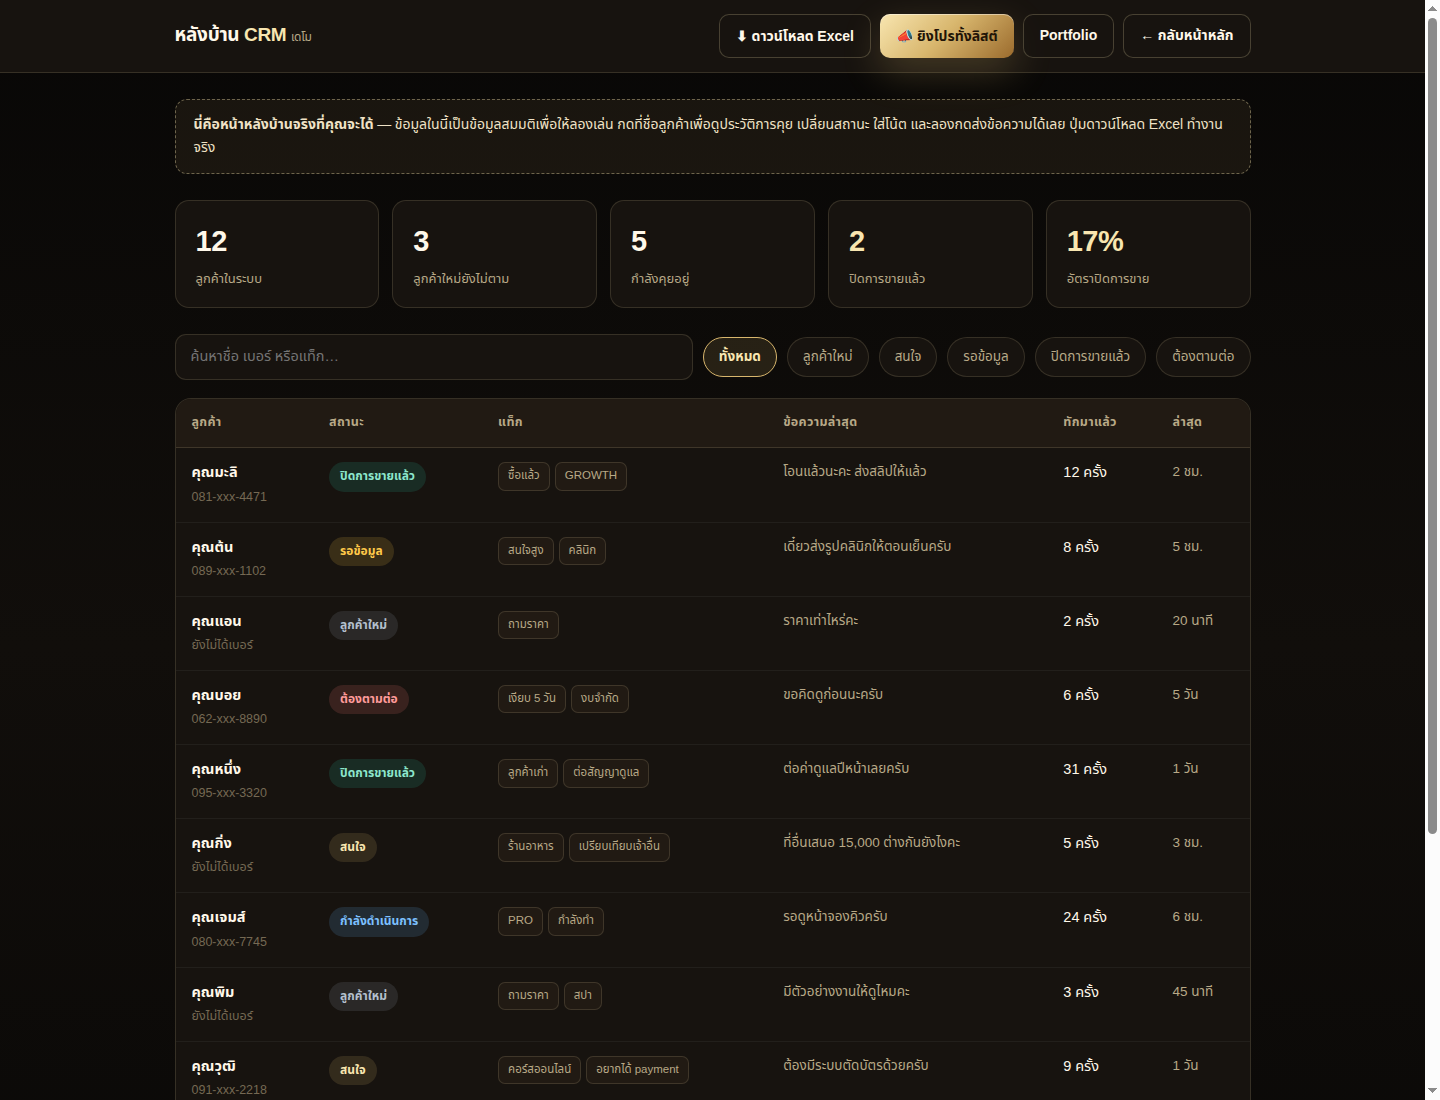Select the ลูกค้าใหม่ filter chip

point(828,357)
